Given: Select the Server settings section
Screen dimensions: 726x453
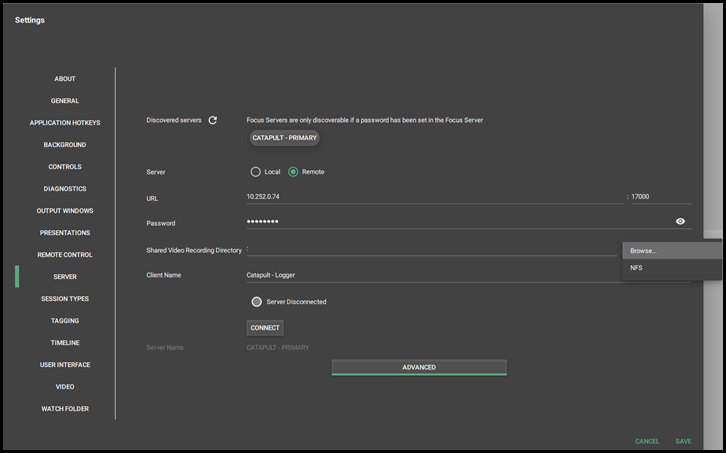Looking at the screenshot, I should (x=65, y=277).
